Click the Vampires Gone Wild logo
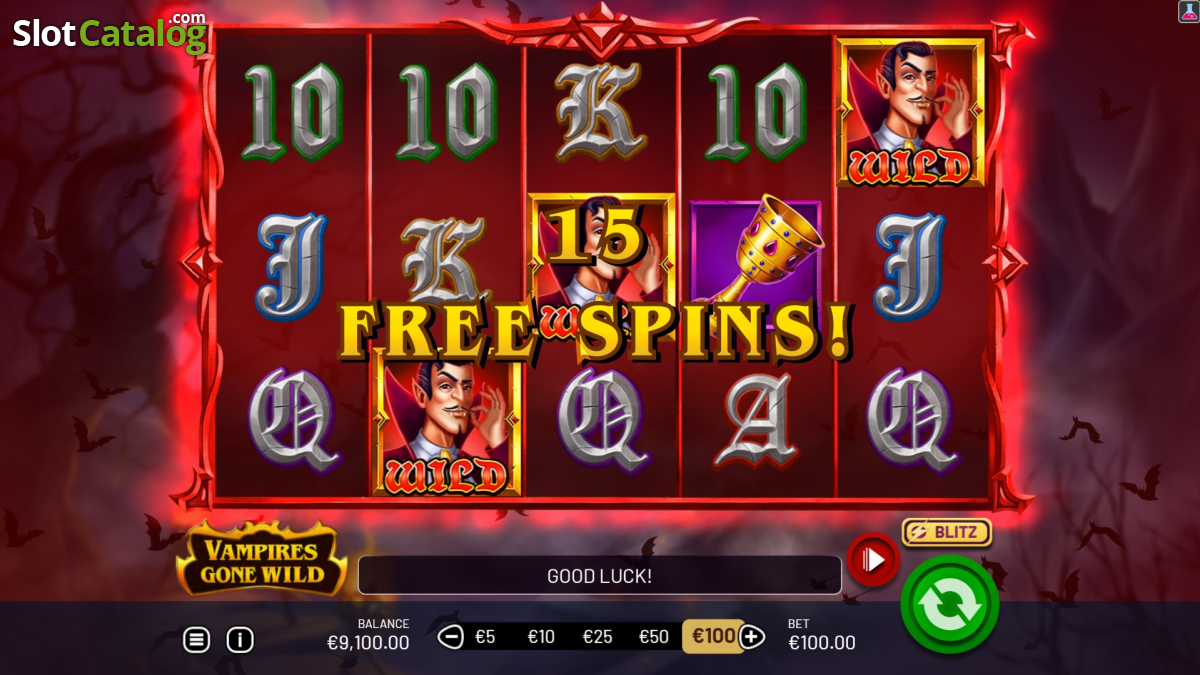The image size is (1200, 675). 262,558
